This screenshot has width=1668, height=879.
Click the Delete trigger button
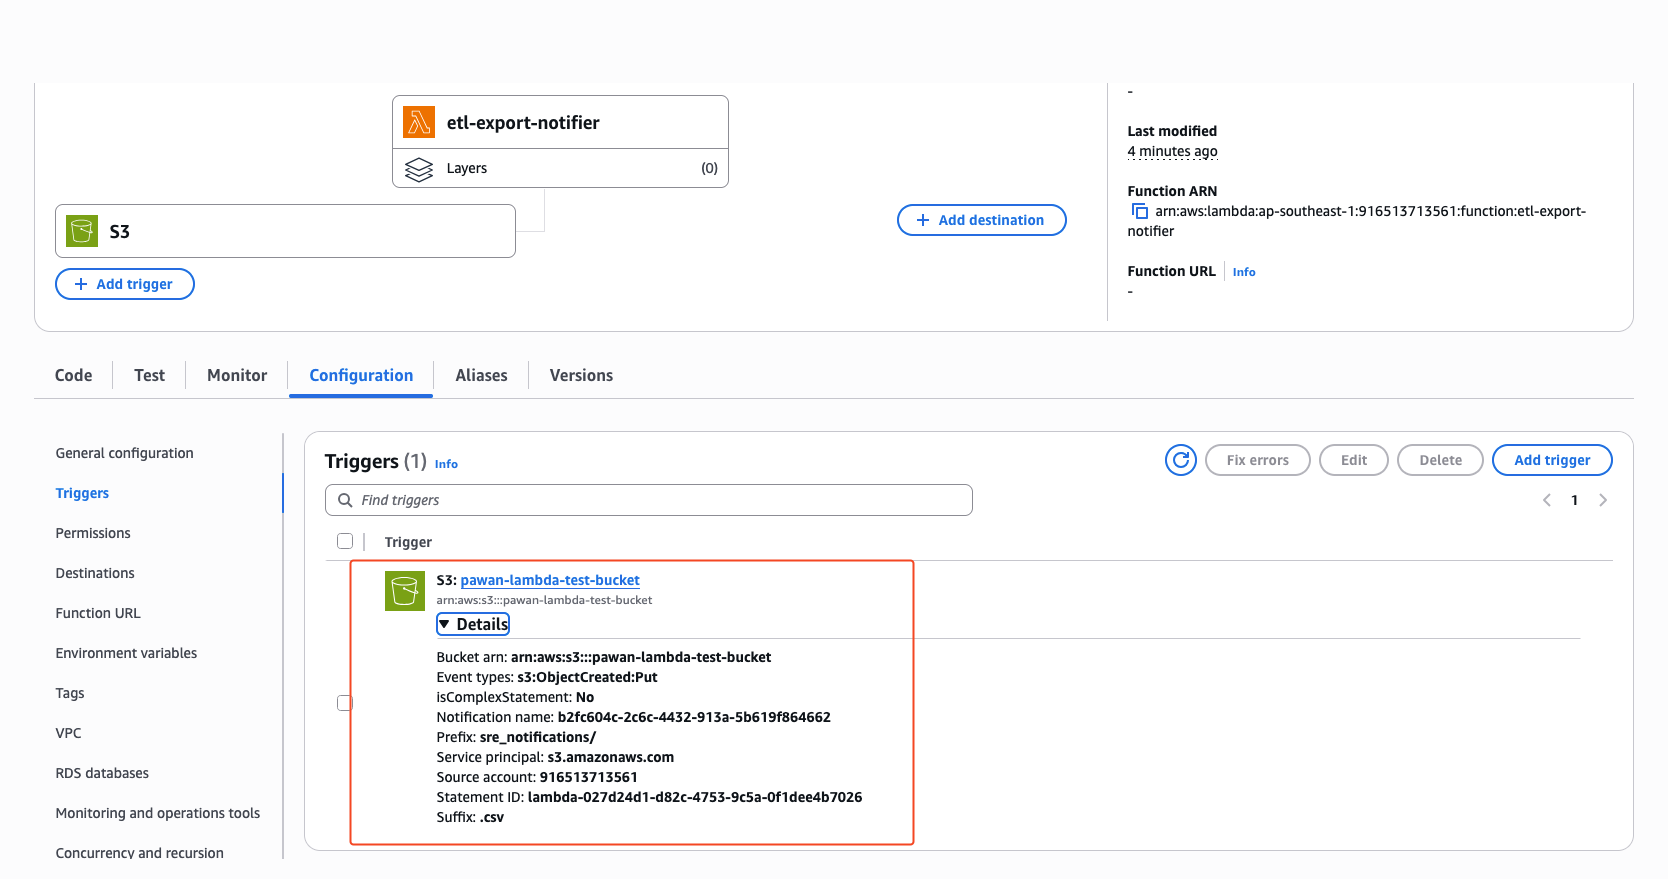click(1440, 460)
